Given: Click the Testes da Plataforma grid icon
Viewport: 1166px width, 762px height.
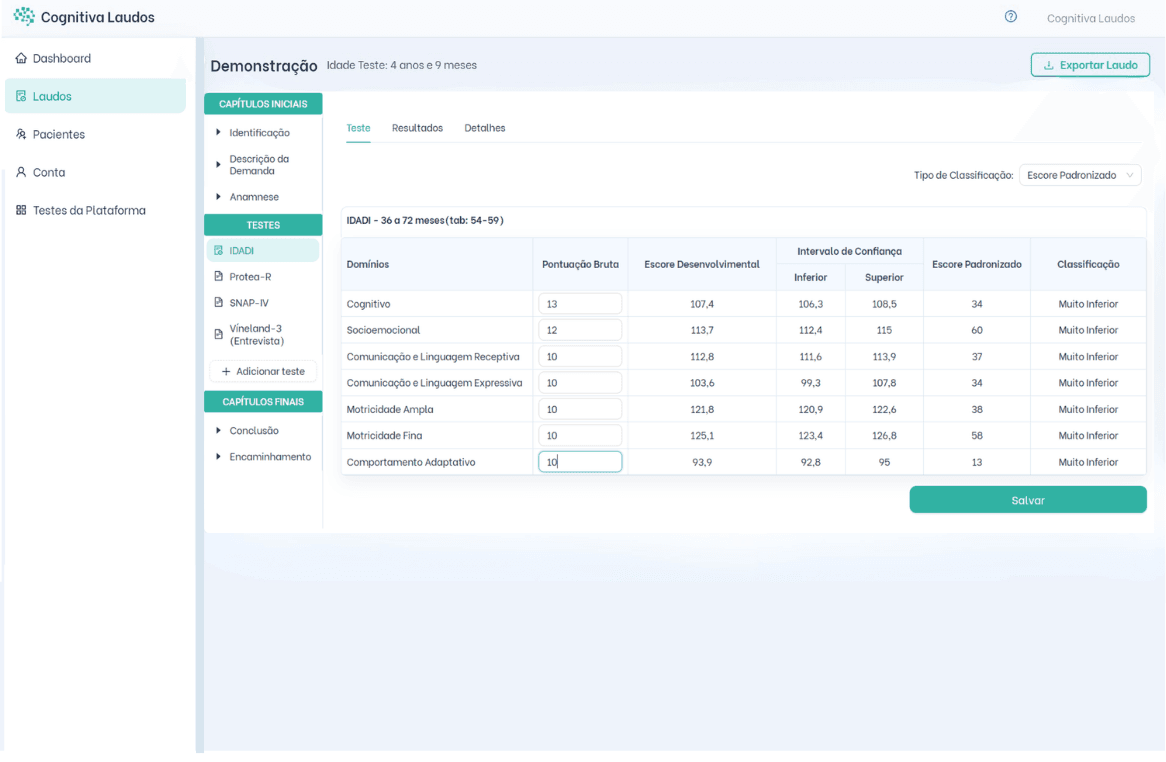Looking at the screenshot, I should tap(21, 210).
